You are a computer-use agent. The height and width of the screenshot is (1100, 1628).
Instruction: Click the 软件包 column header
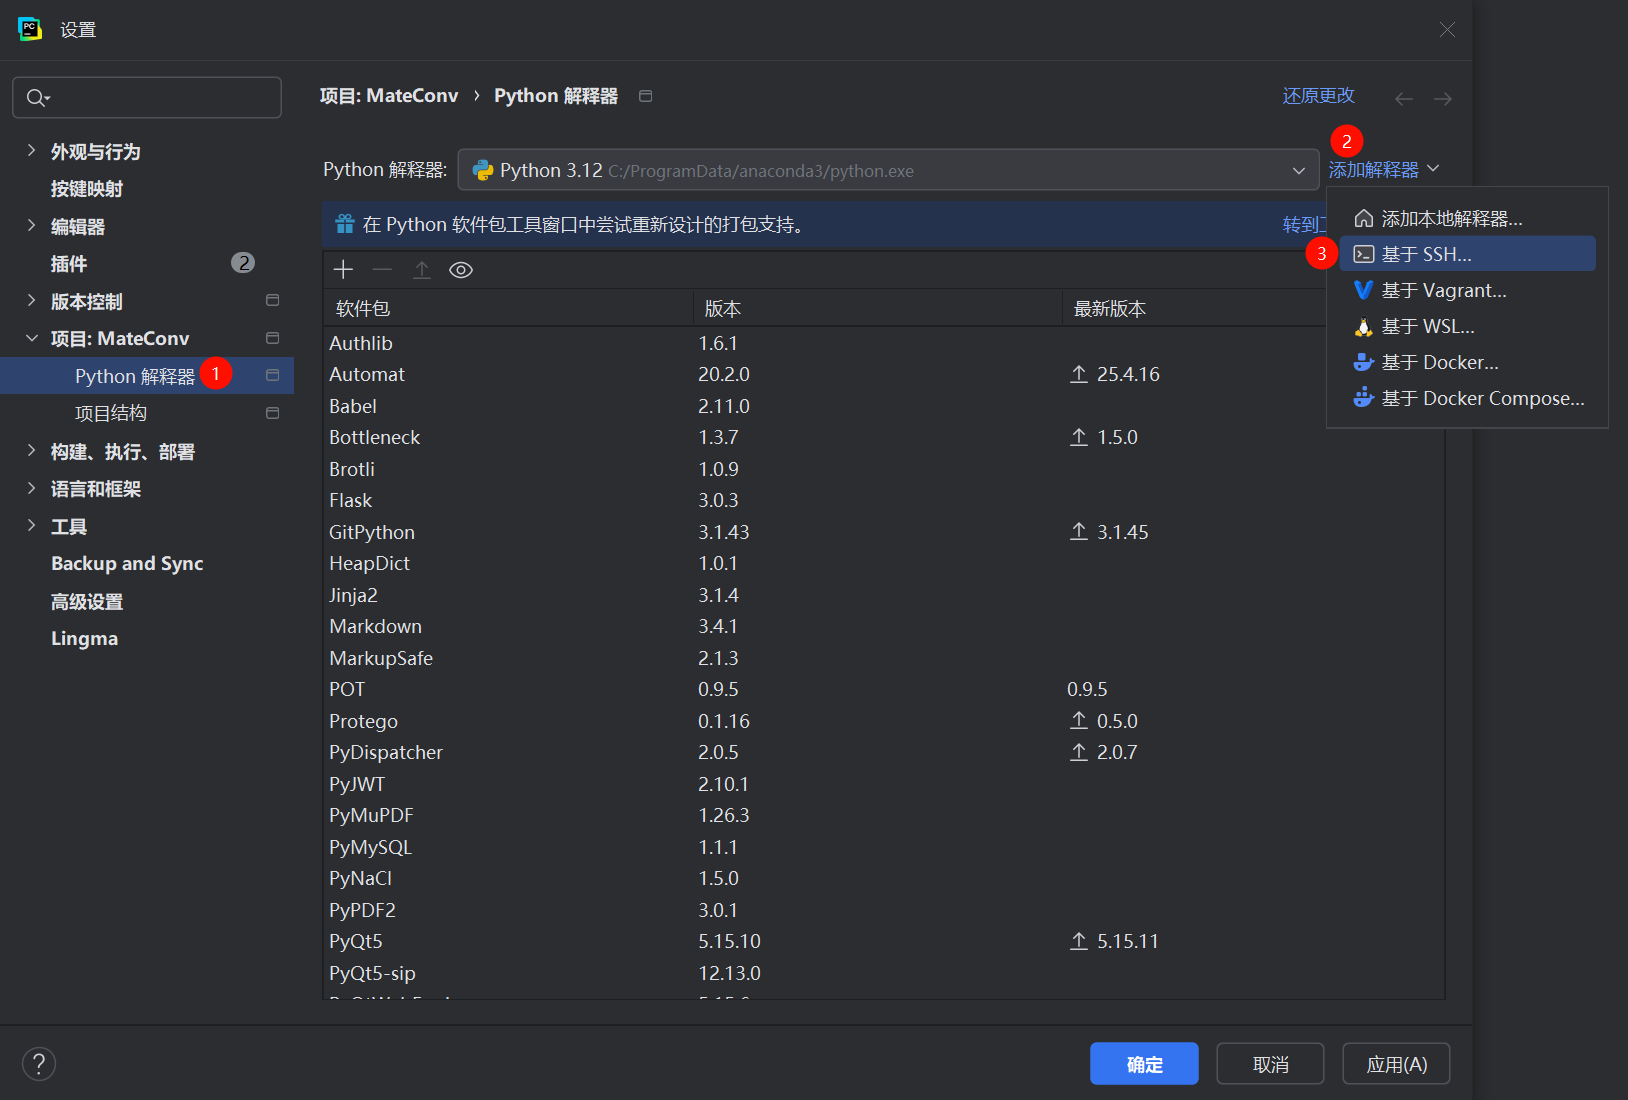click(508, 309)
